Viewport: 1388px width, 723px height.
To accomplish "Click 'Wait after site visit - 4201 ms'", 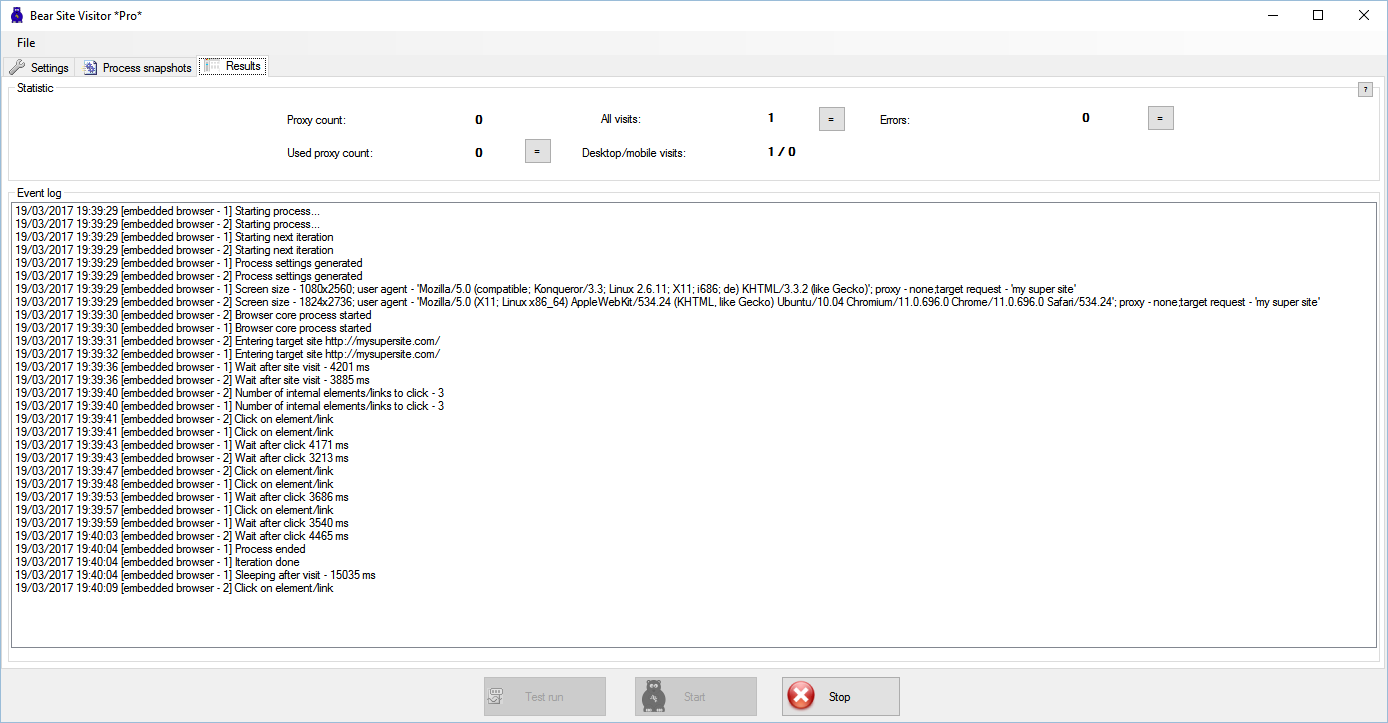I will [192, 367].
